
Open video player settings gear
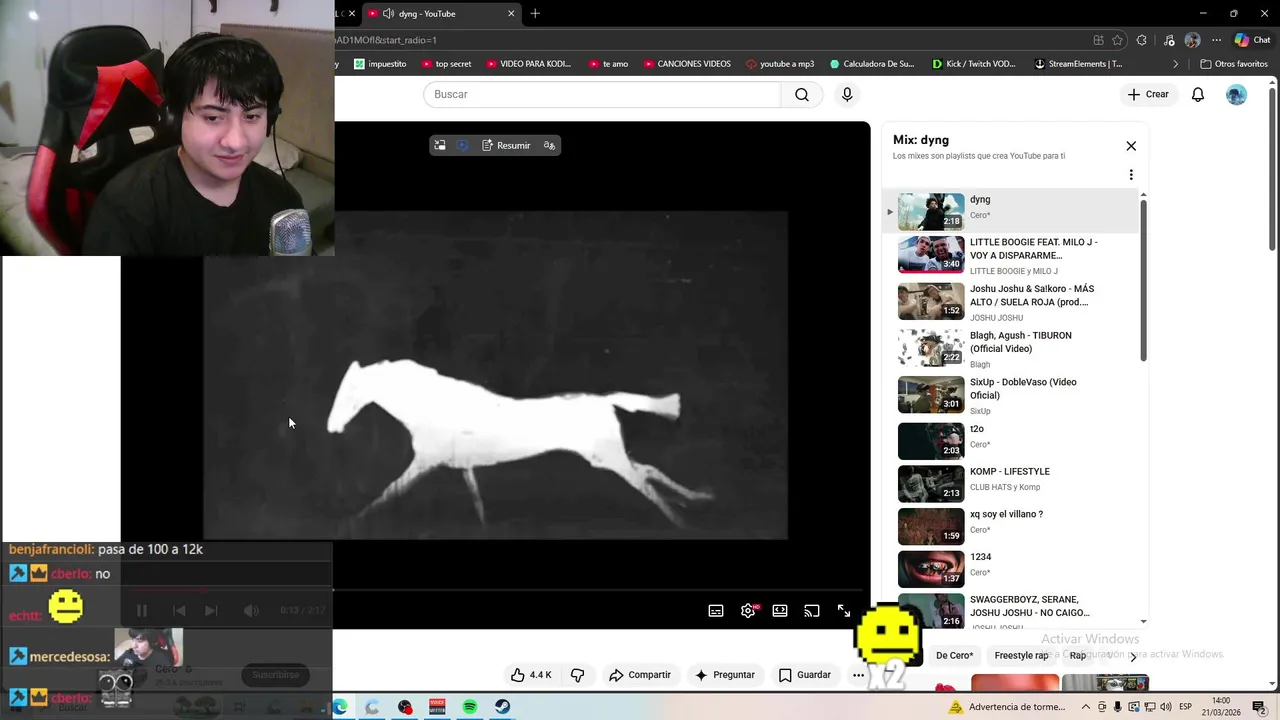click(748, 611)
